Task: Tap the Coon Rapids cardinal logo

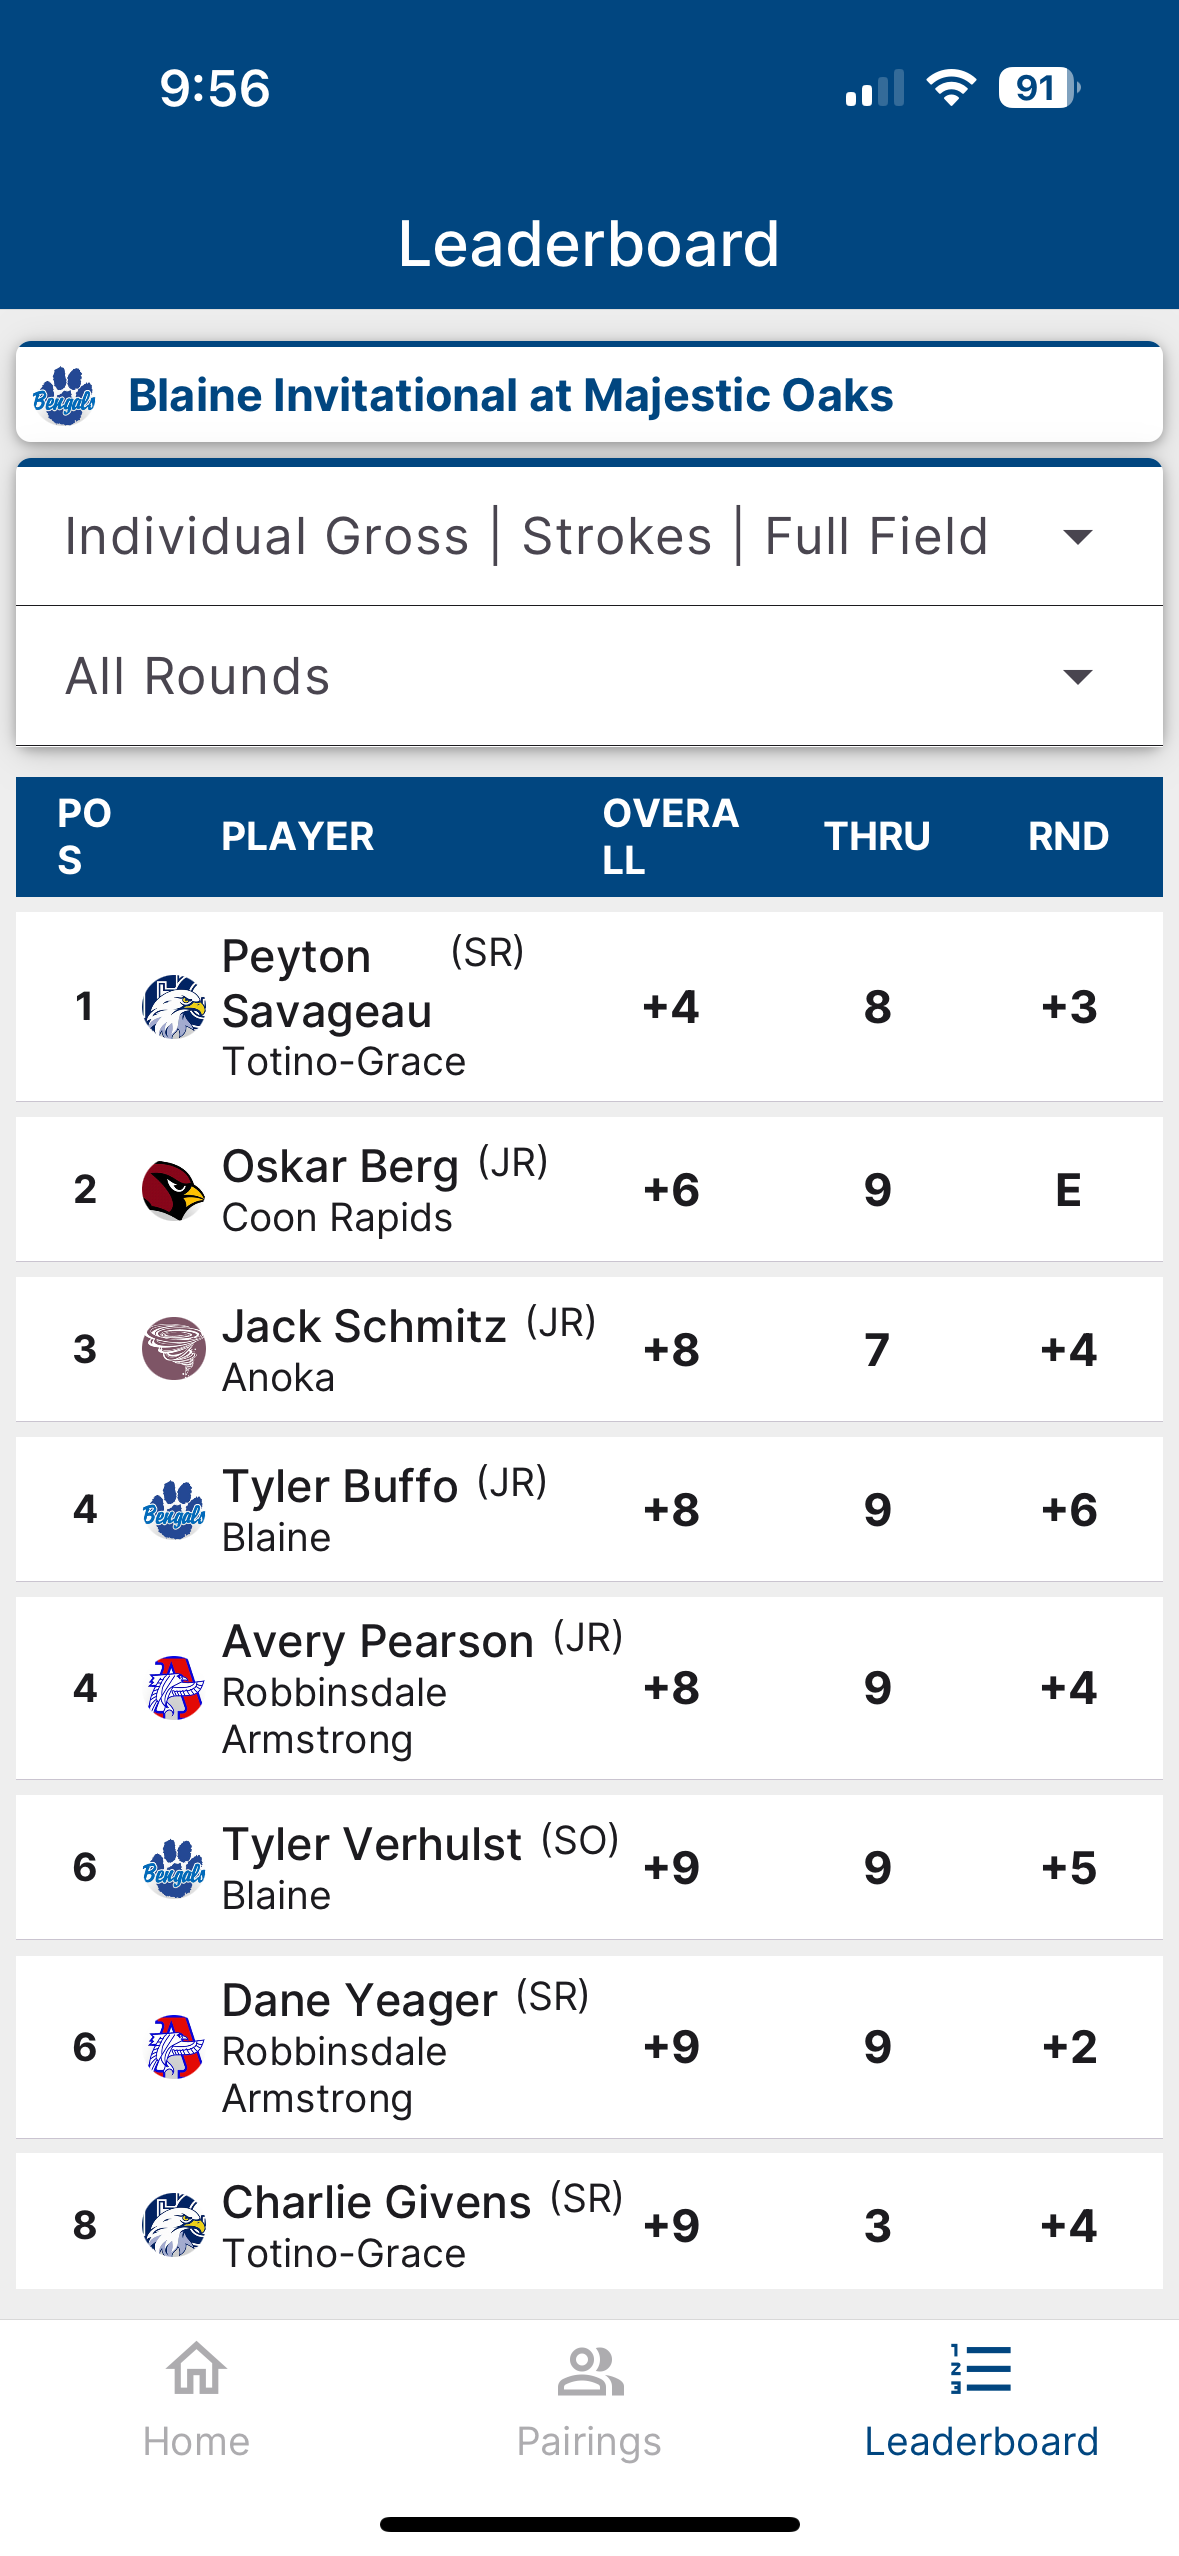Action: 174,1190
